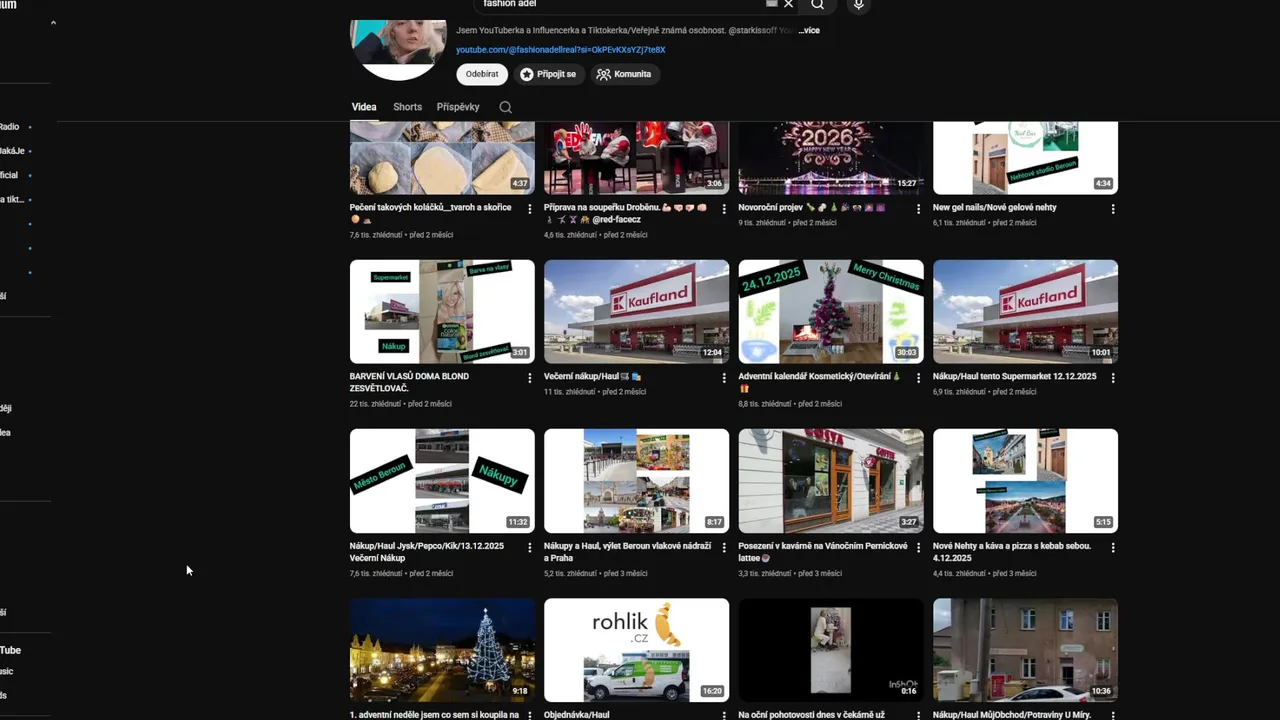Image resolution: width=1280 pixels, height=720 pixels.
Task: Play the Nehtové studio Beroun thumbnail
Action: (x=1025, y=158)
